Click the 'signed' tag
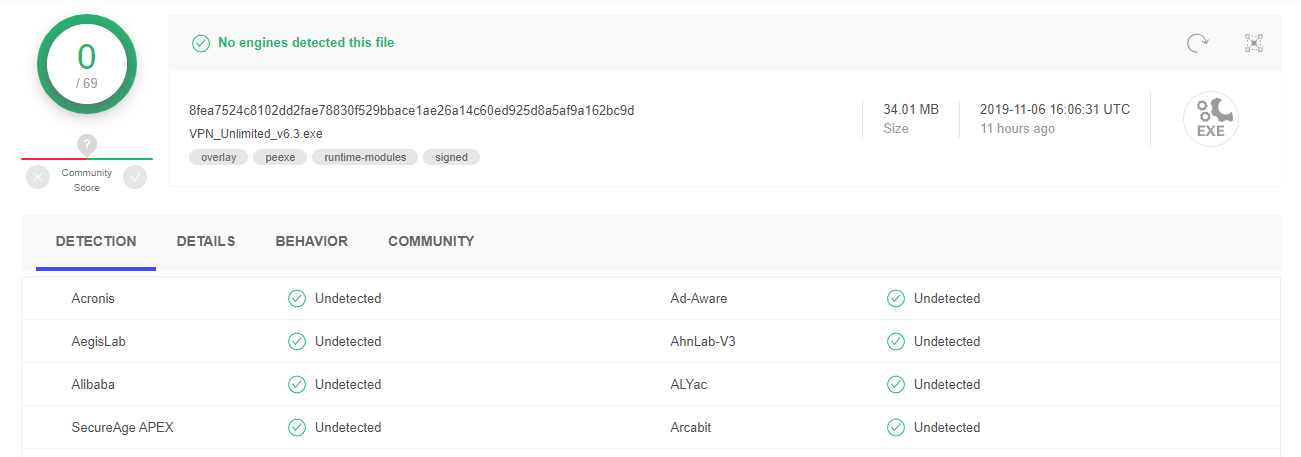 451,157
